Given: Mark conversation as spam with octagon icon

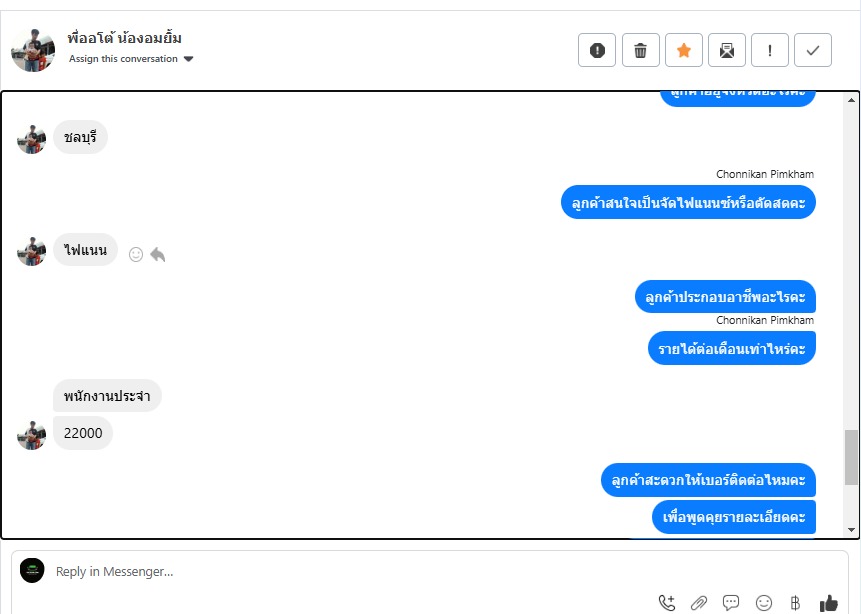Looking at the screenshot, I should (x=597, y=51).
